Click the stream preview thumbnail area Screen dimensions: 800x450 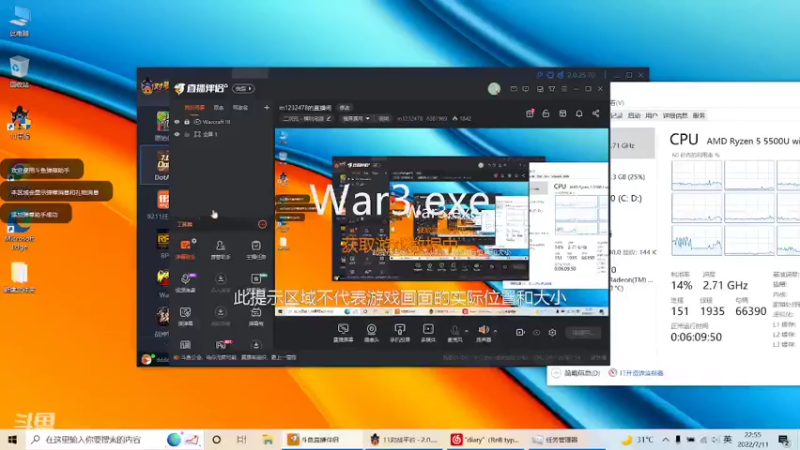click(x=441, y=222)
